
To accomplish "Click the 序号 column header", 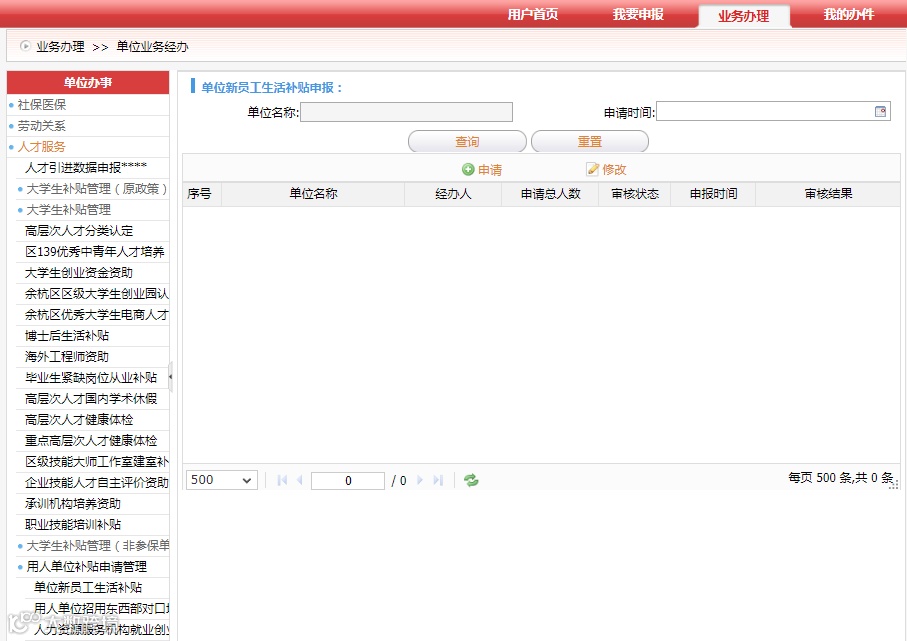I will click(201, 194).
